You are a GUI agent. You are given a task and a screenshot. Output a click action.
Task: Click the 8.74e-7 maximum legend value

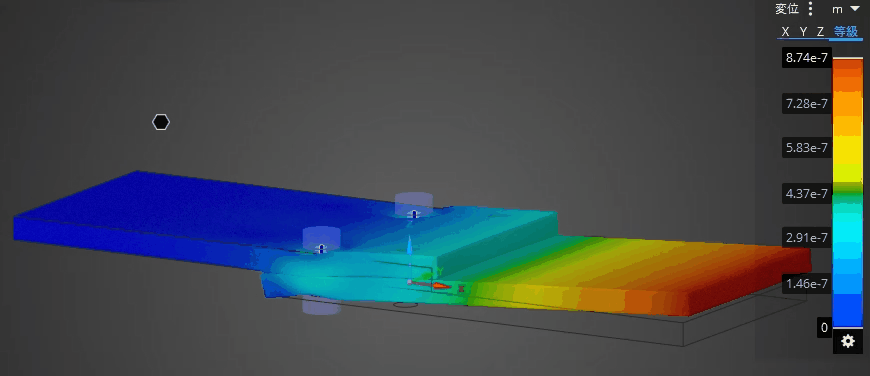coord(807,58)
